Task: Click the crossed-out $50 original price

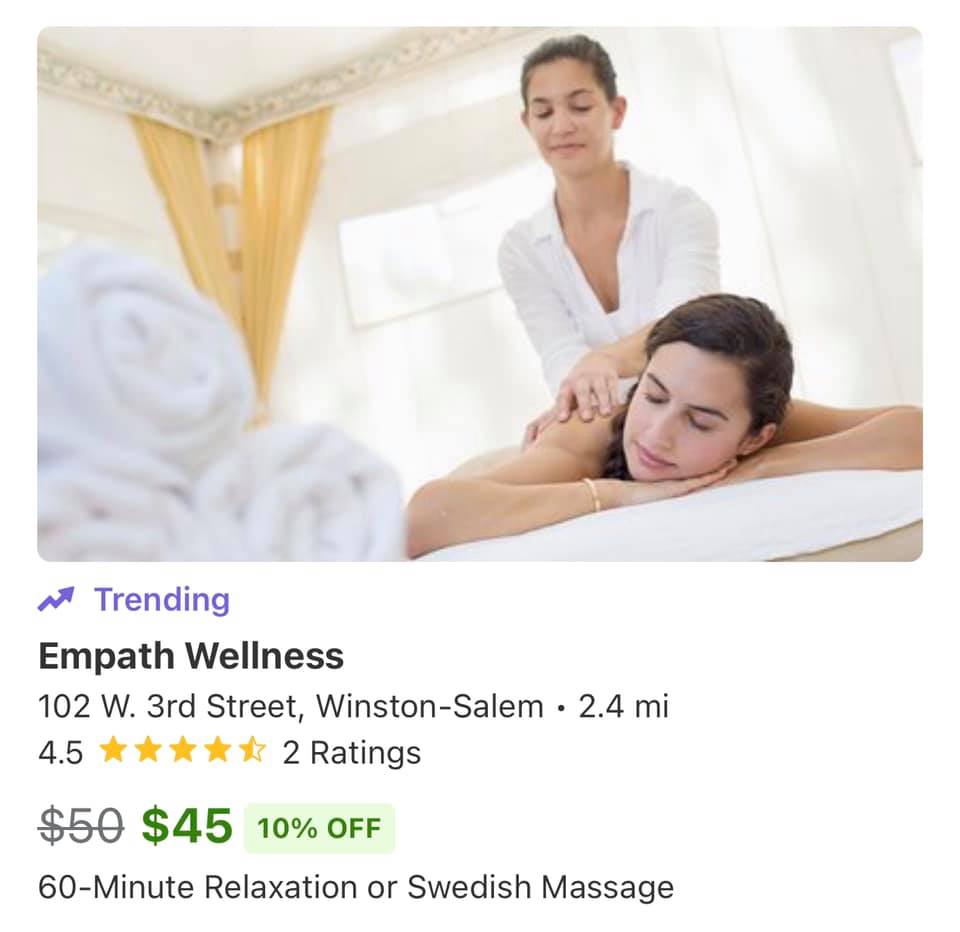Action: coord(81,827)
